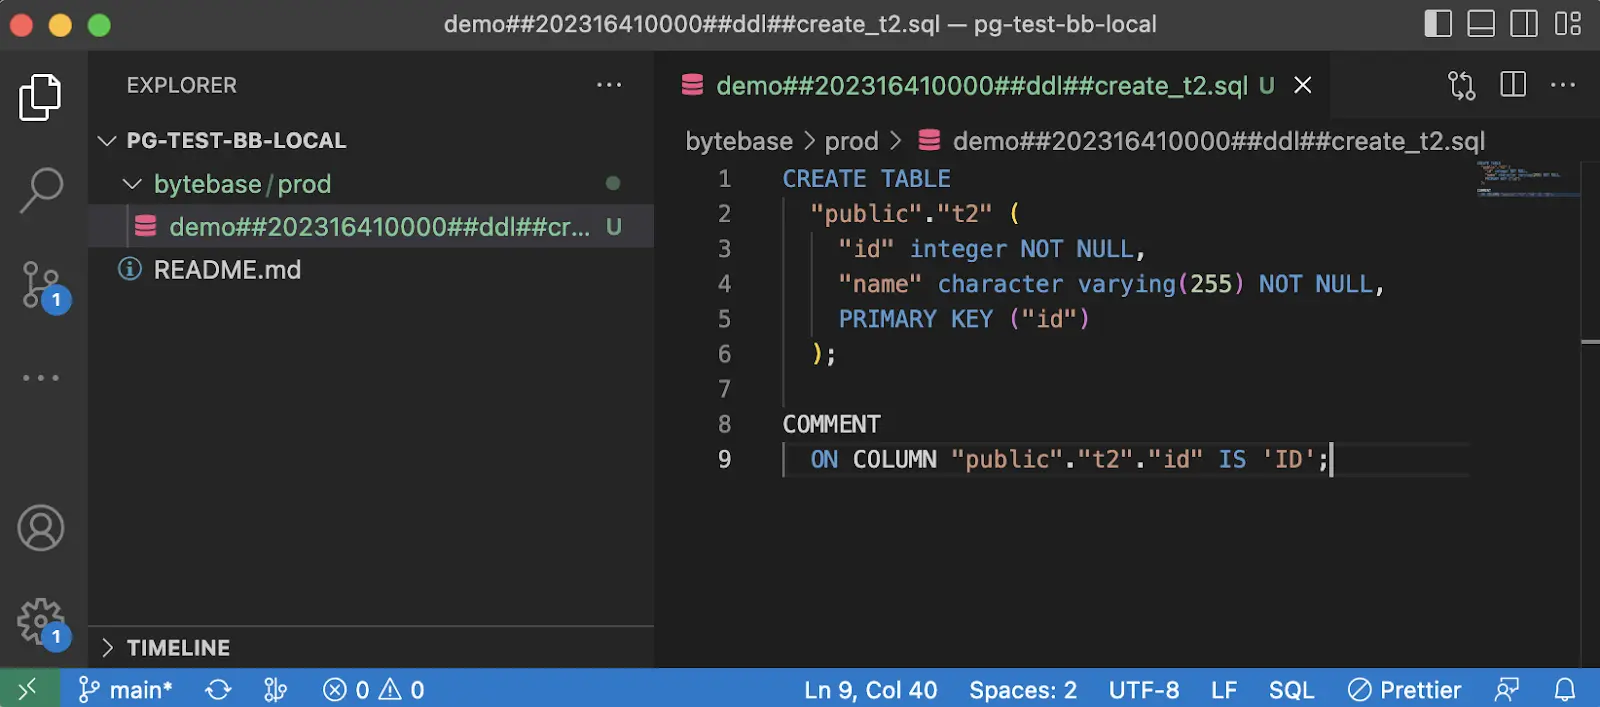This screenshot has height=707, width=1600.
Task: Show additional activity bar views ellipsis
Action: pyautogui.click(x=41, y=378)
